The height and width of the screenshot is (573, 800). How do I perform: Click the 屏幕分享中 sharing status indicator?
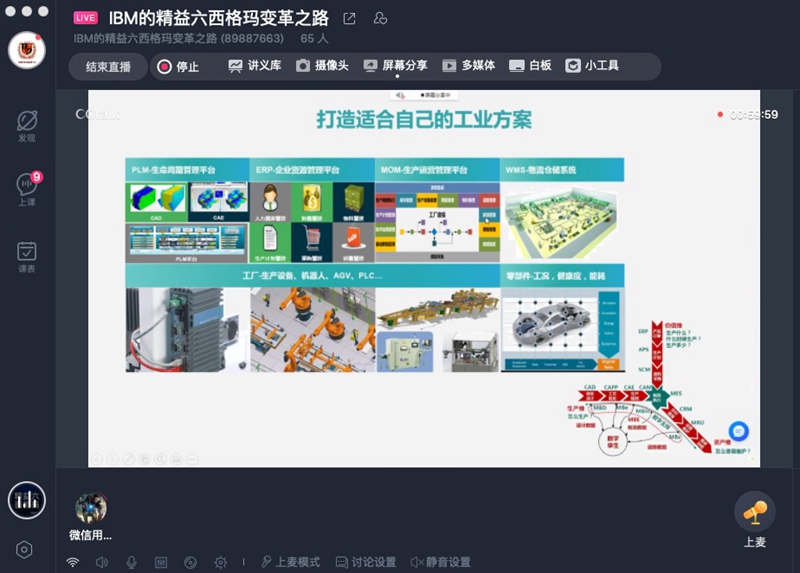[x=435, y=95]
